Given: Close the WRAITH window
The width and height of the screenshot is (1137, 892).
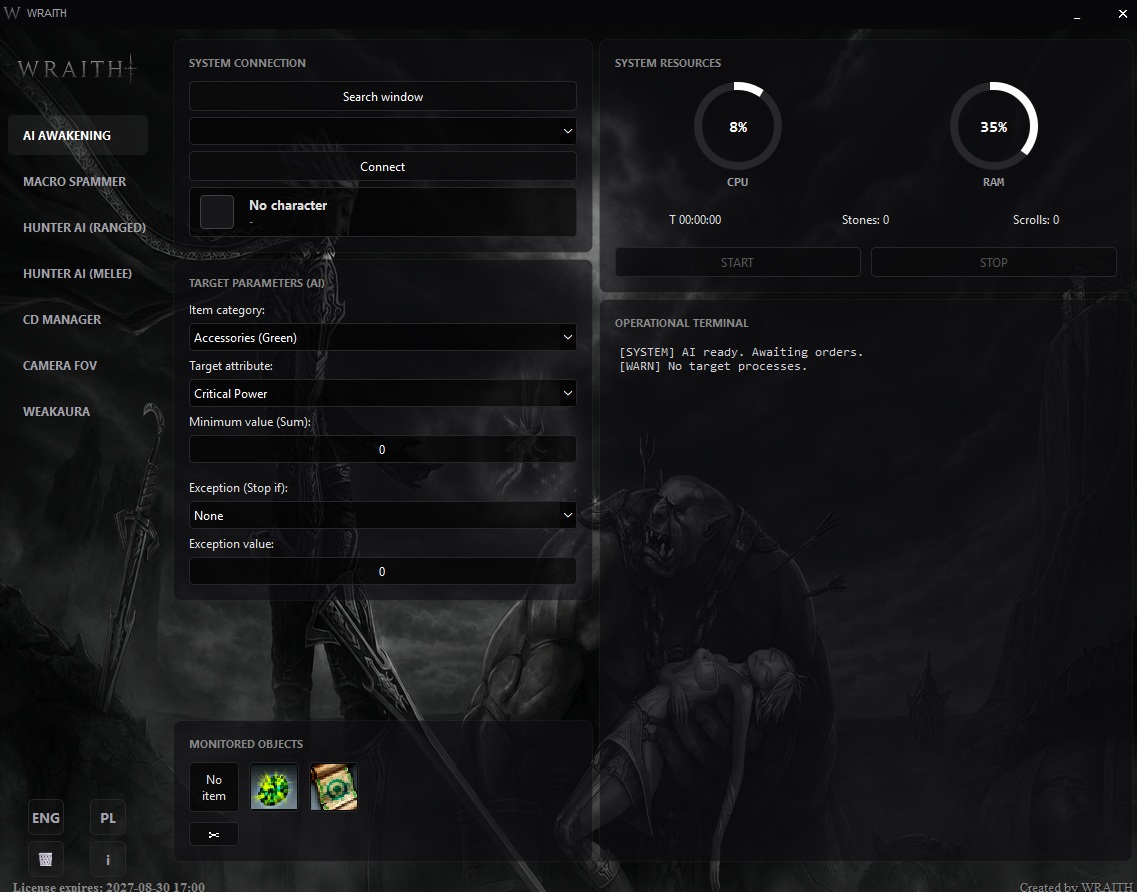Looking at the screenshot, I should (1122, 14).
